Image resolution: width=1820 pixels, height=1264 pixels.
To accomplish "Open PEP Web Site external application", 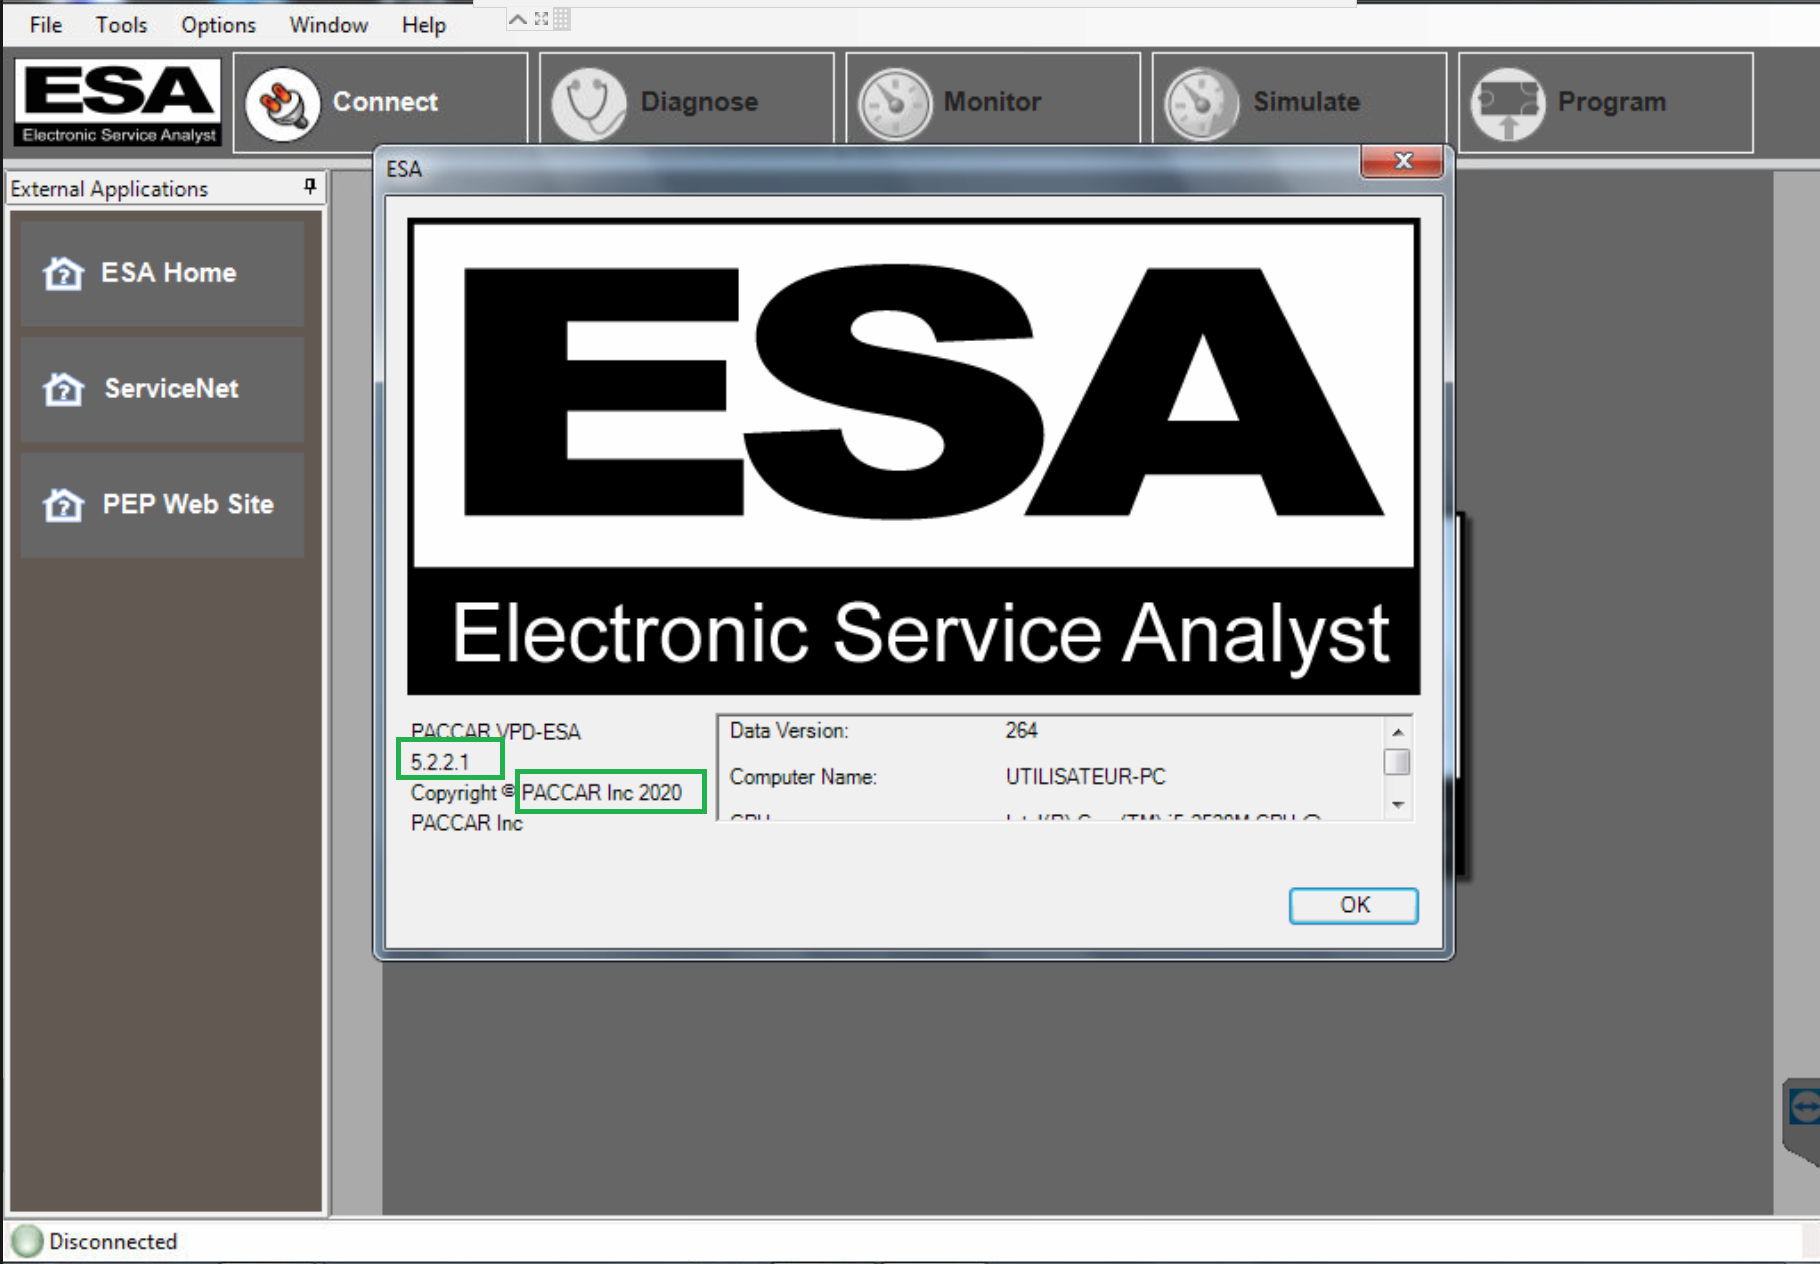I will pyautogui.click(x=162, y=505).
